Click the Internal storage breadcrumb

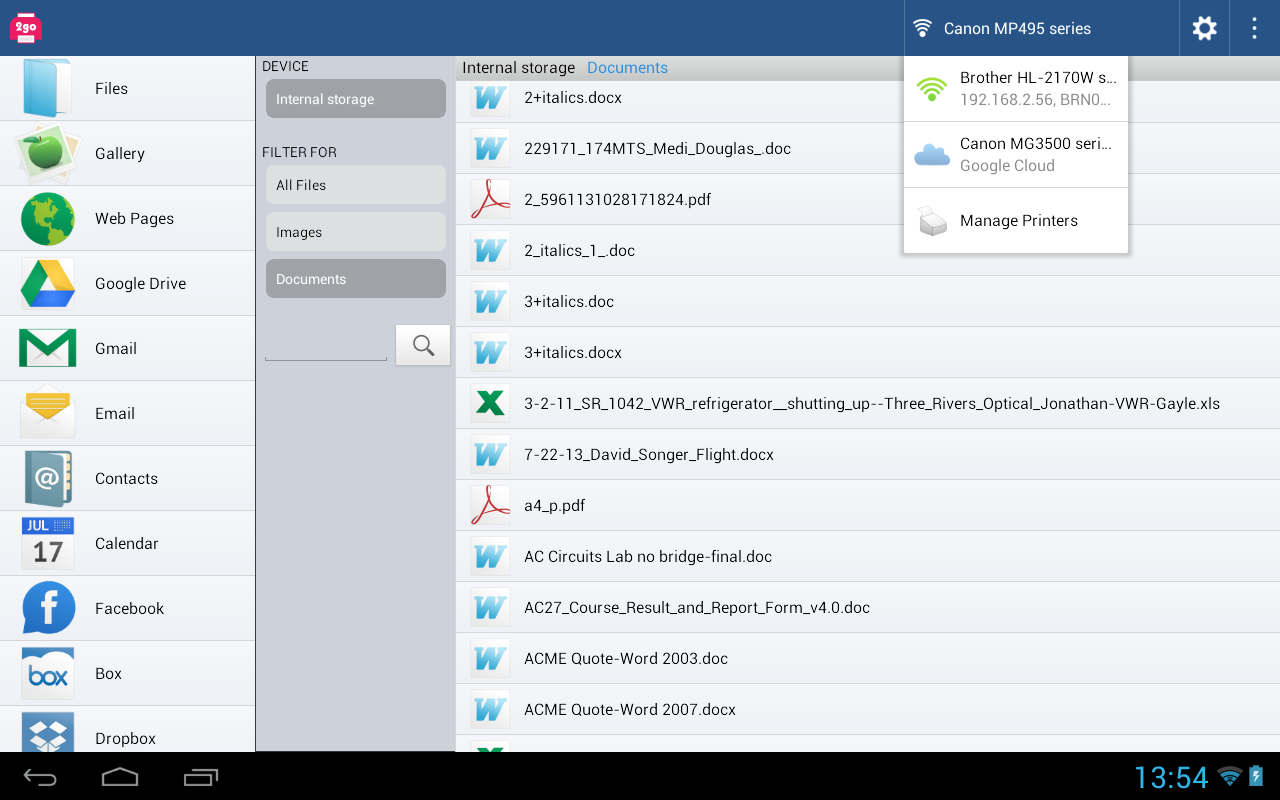point(518,68)
